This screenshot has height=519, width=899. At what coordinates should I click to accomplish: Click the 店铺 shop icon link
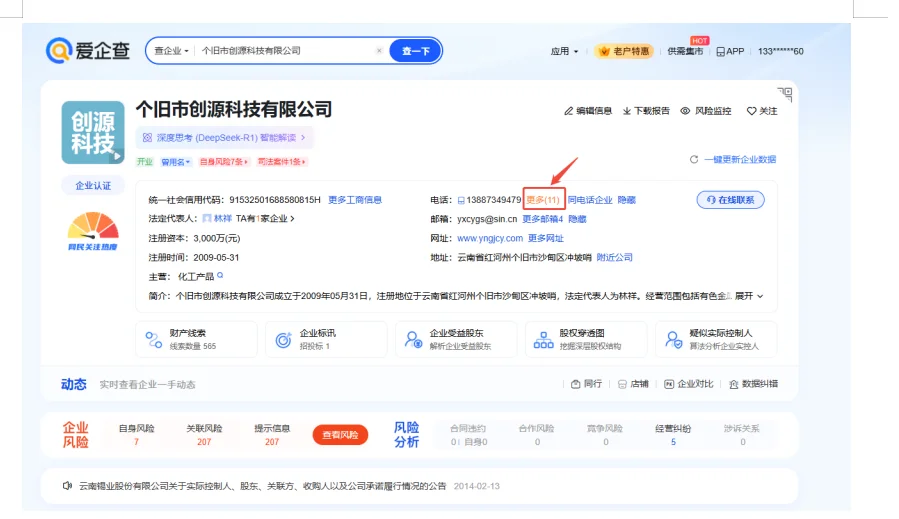[632, 384]
